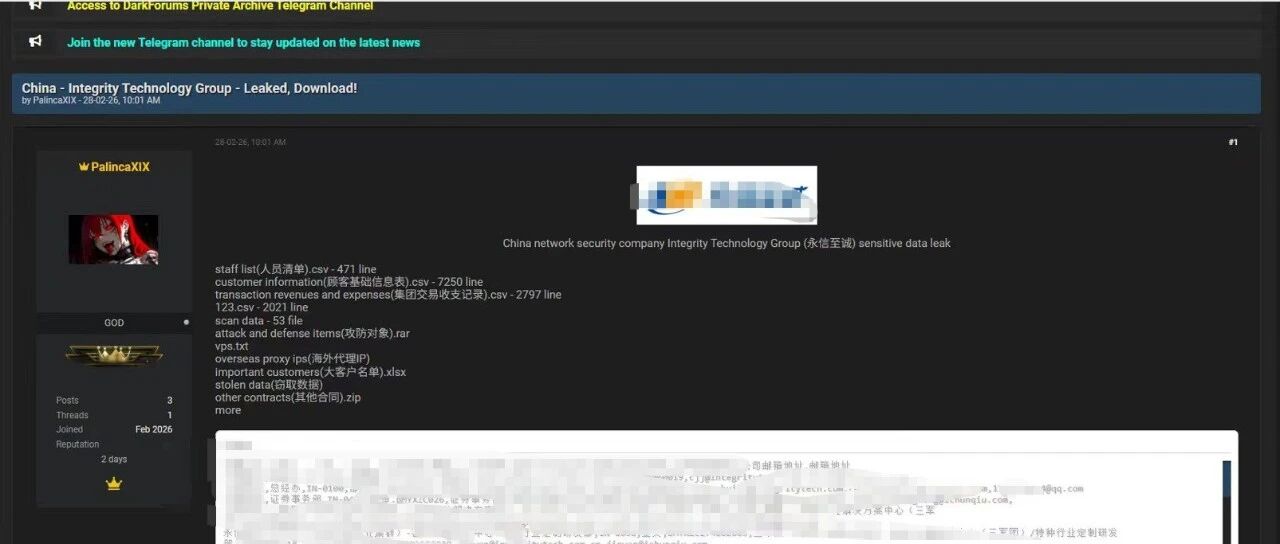Click the golden crown rank badge banner
1280x544 pixels.
pos(114,354)
